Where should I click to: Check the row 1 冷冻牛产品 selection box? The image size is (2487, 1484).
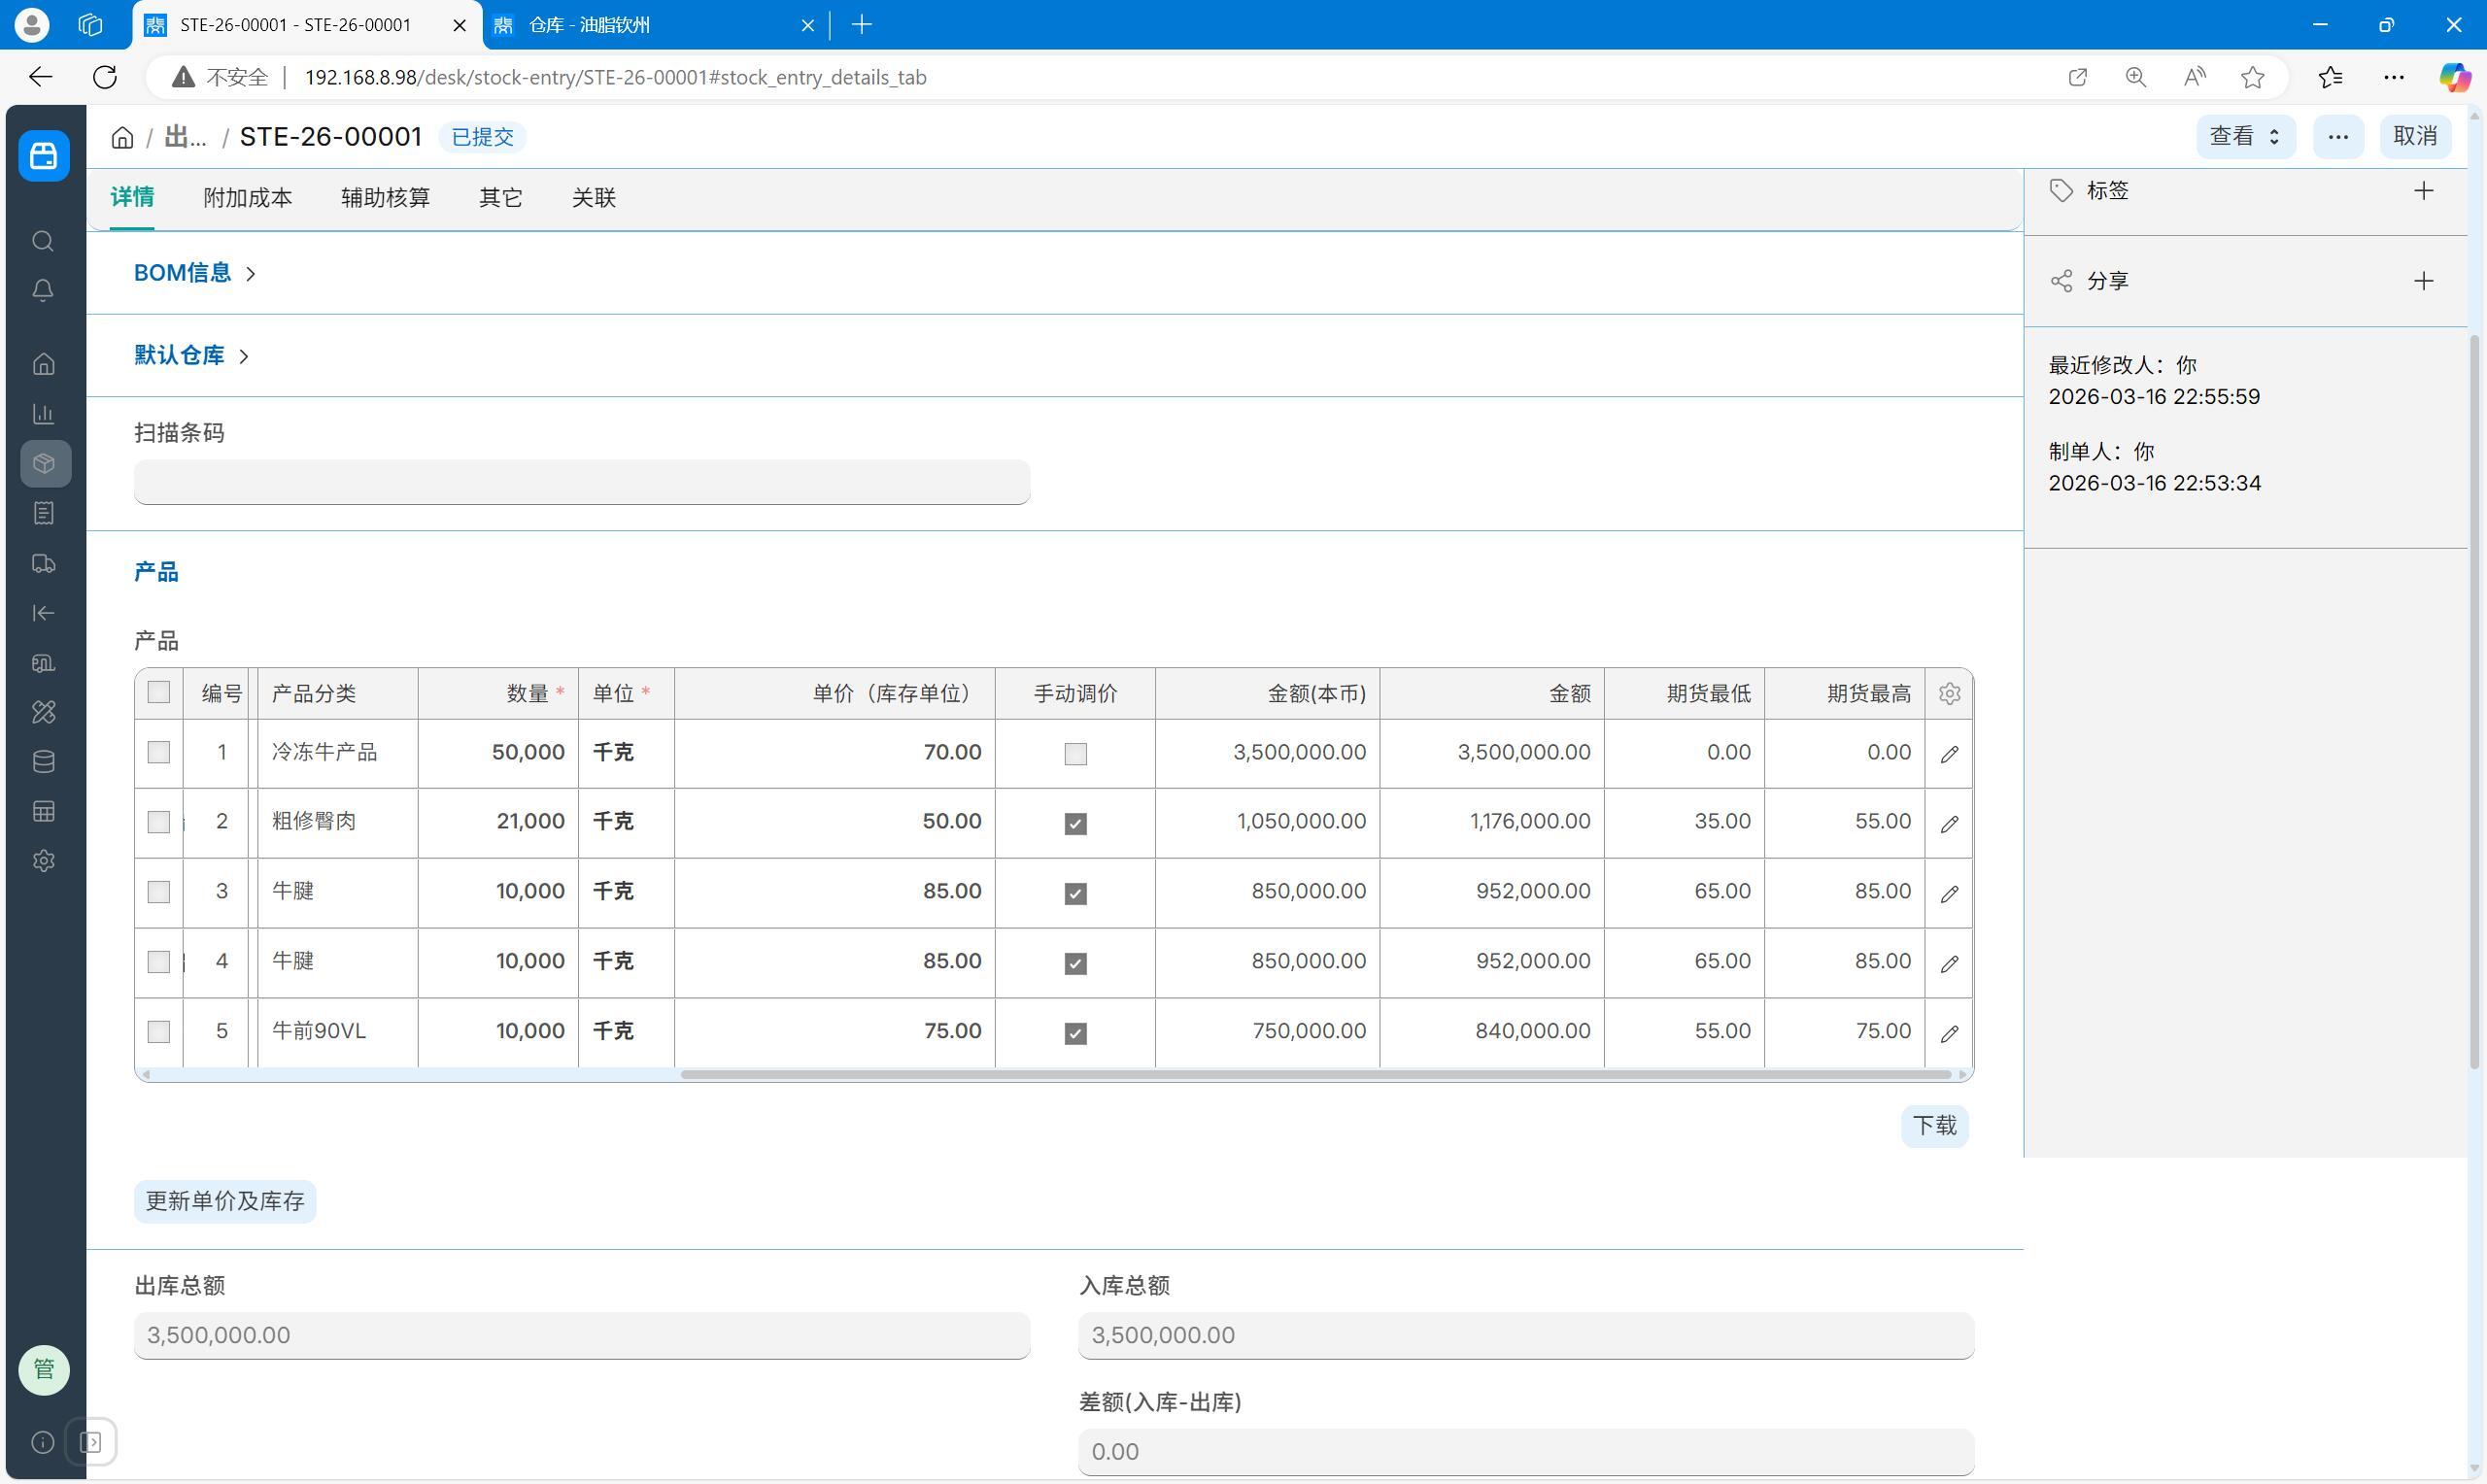158,752
